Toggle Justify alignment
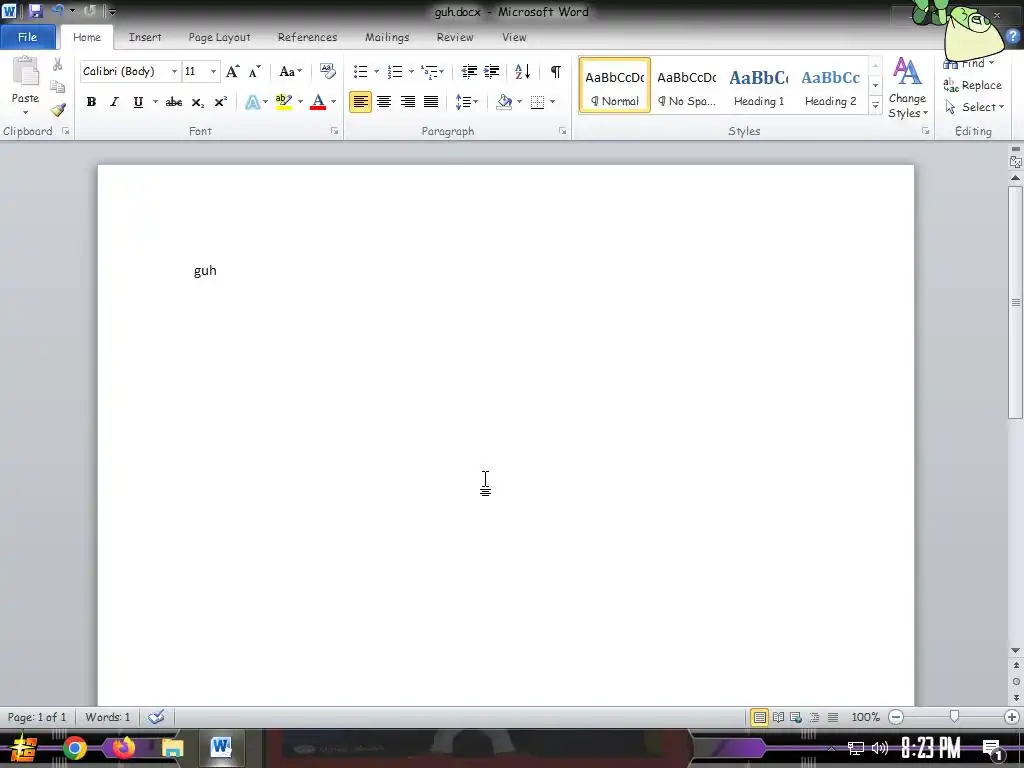1024x768 pixels. pyautogui.click(x=431, y=102)
